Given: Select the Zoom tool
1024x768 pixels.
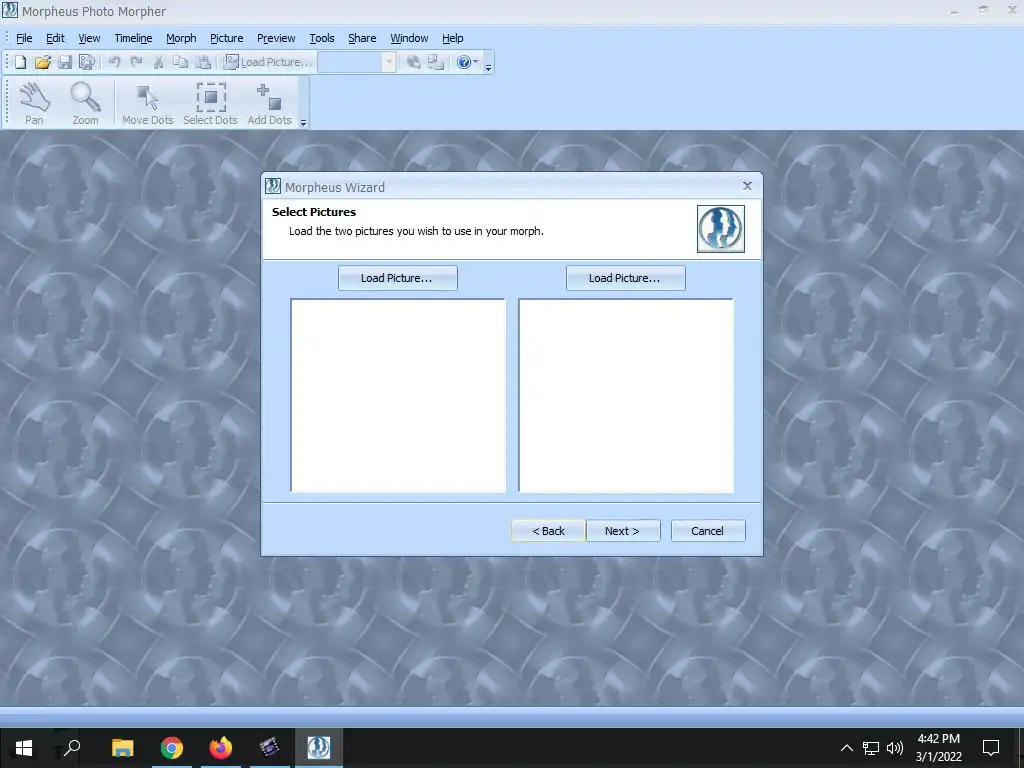Looking at the screenshot, I should (86, 103).
